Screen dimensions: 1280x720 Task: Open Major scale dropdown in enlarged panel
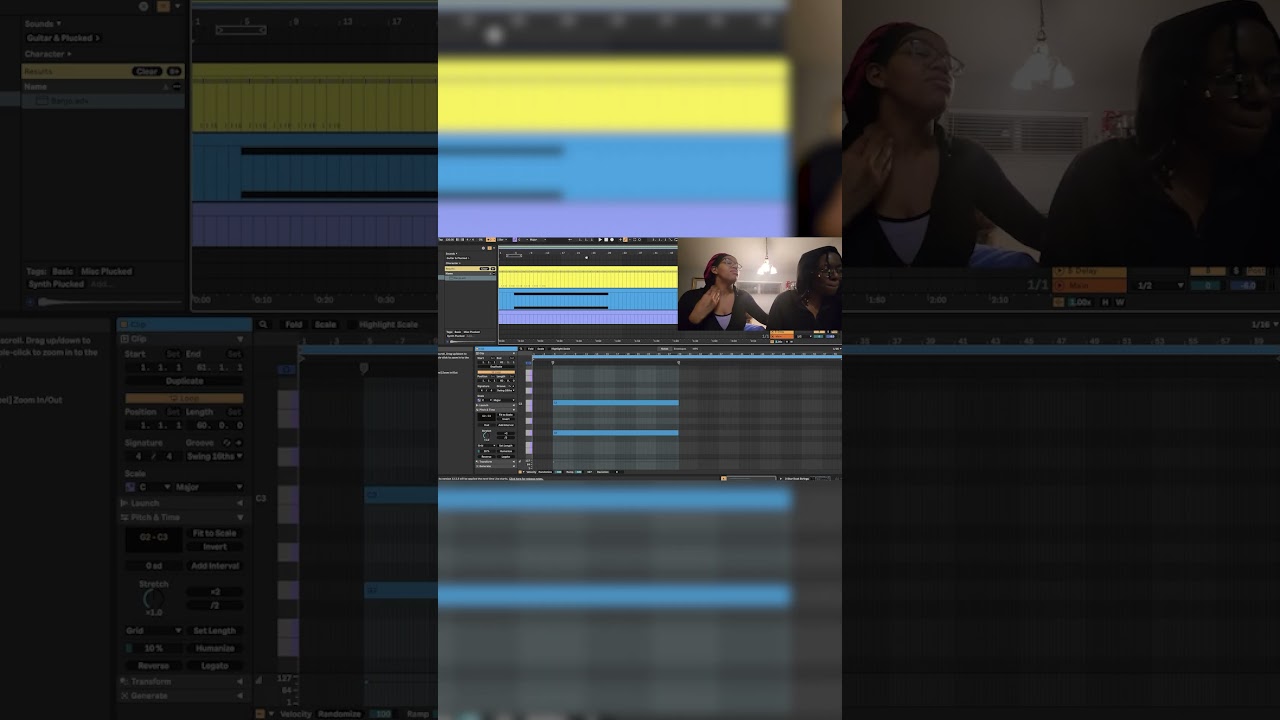pos(209,487)
